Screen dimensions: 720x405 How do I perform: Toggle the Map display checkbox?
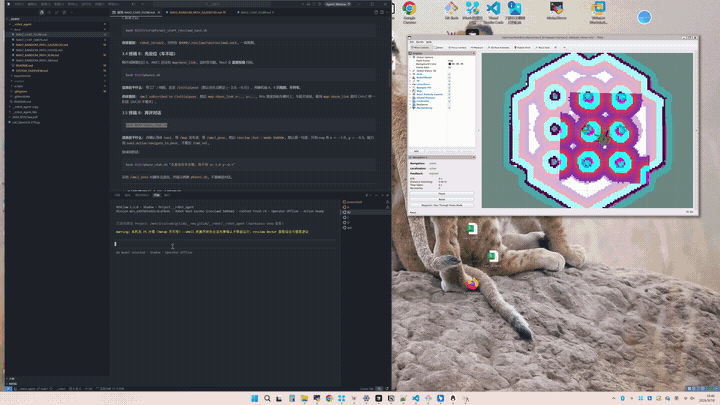[x=450, y=91]
